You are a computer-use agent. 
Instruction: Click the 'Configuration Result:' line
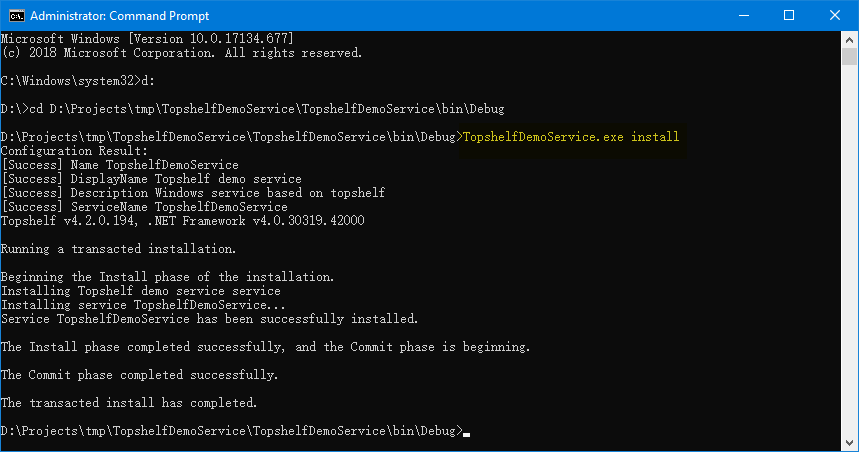75,151
